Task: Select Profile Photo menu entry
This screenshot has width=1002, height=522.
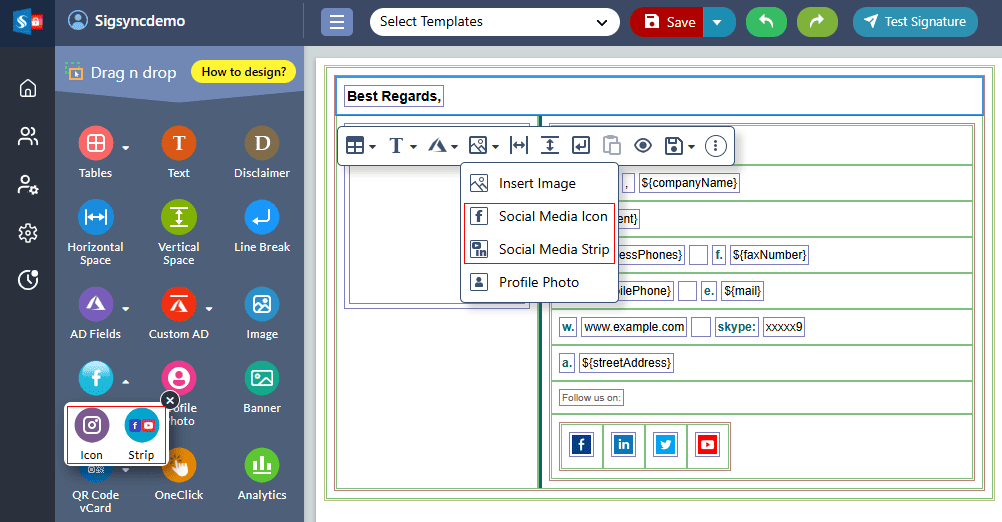Action: [538, 282]
